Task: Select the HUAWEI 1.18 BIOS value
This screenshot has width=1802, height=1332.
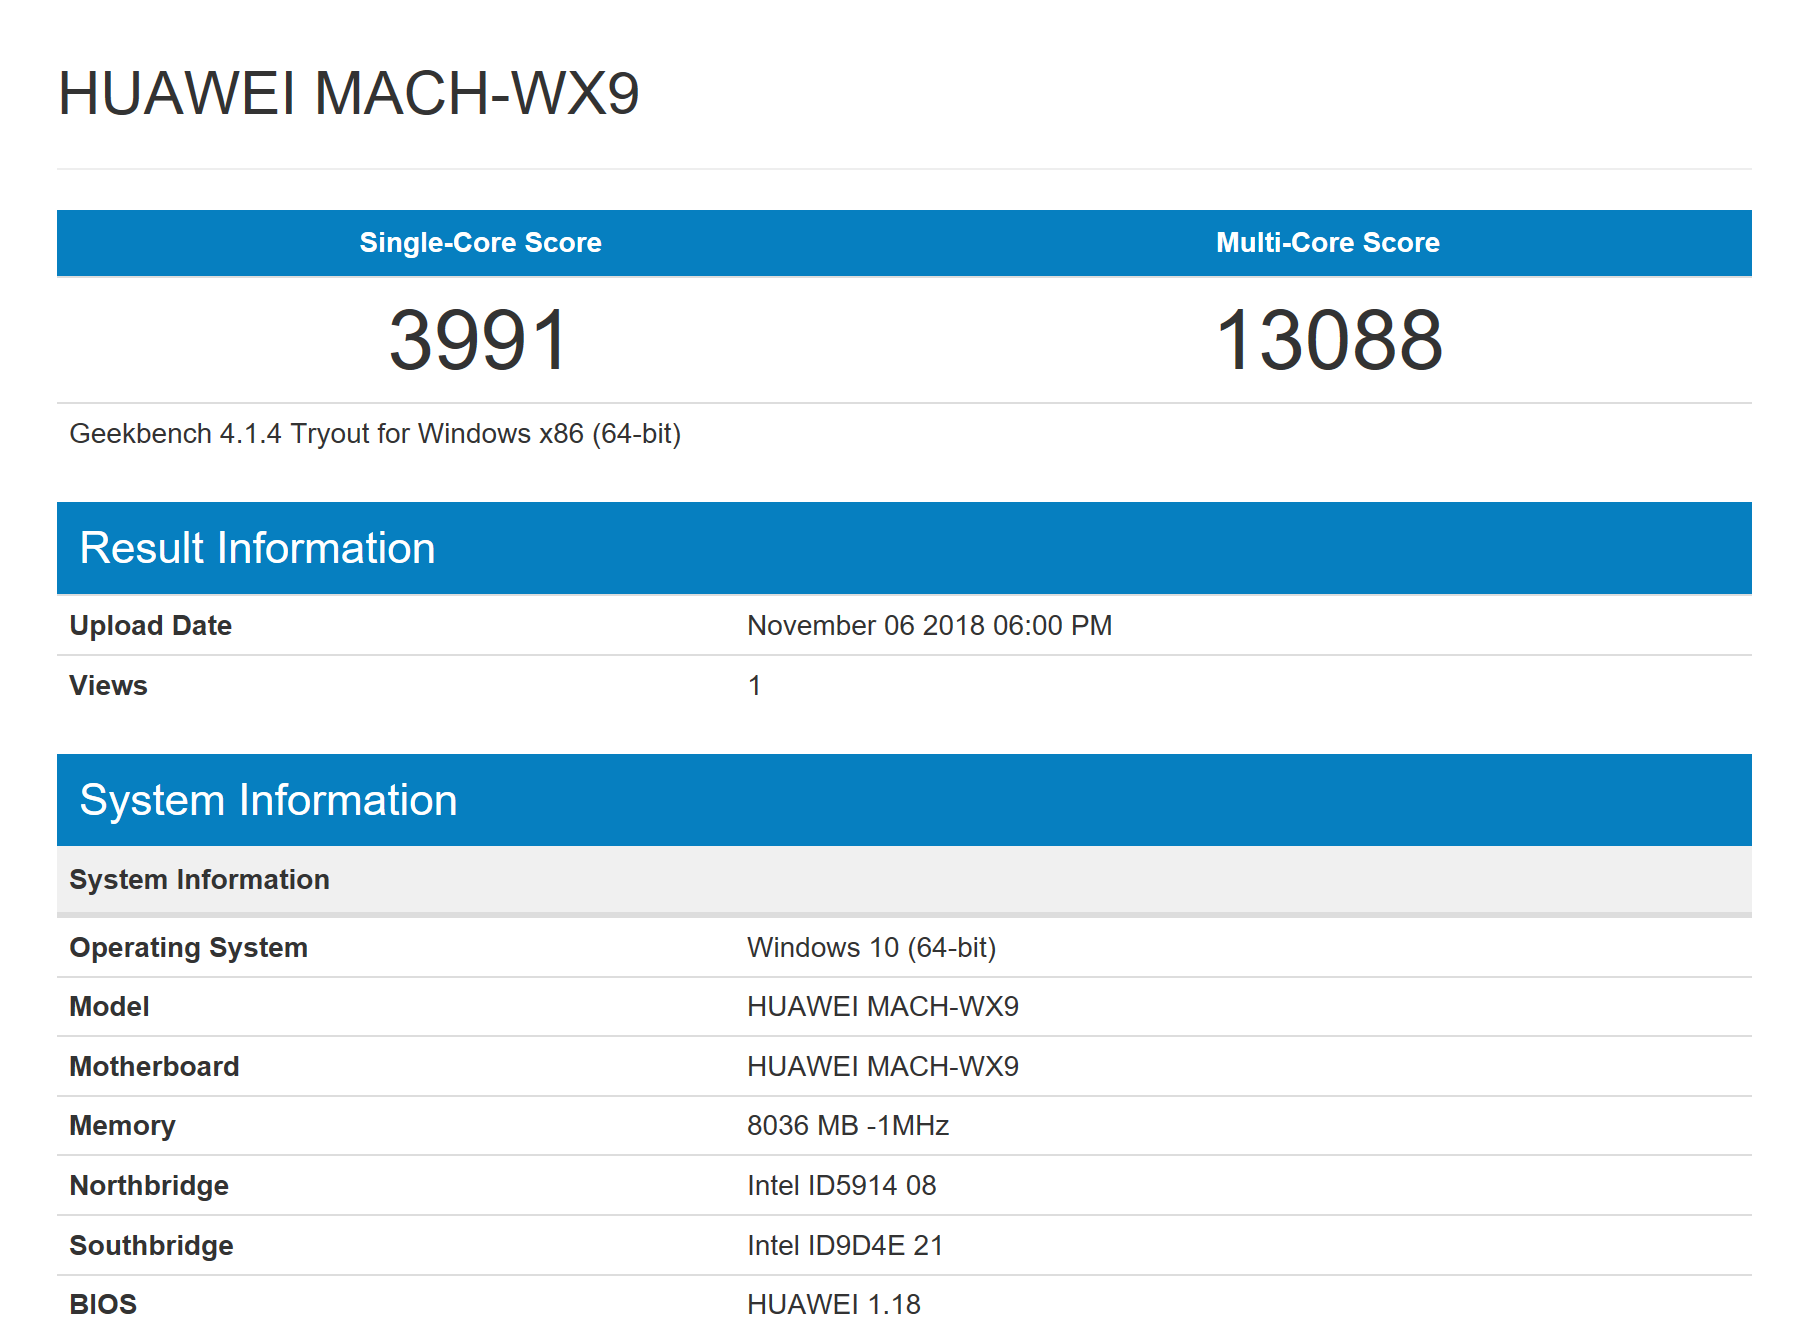Action: tap(834, 1305)
